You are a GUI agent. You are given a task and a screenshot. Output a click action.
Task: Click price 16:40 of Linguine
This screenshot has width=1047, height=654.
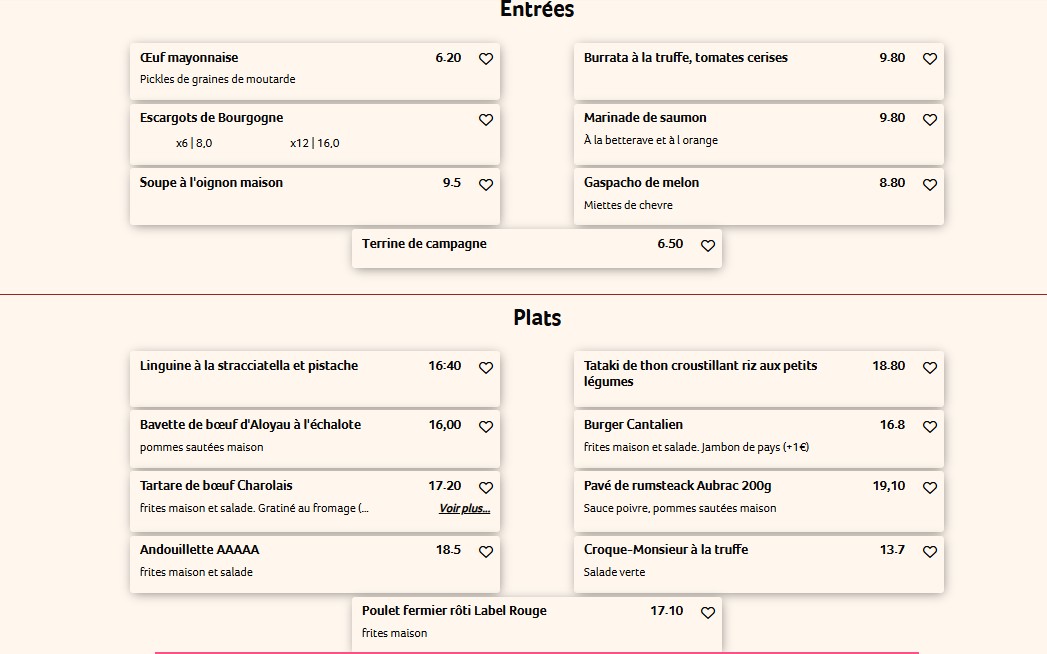point(445,365)
